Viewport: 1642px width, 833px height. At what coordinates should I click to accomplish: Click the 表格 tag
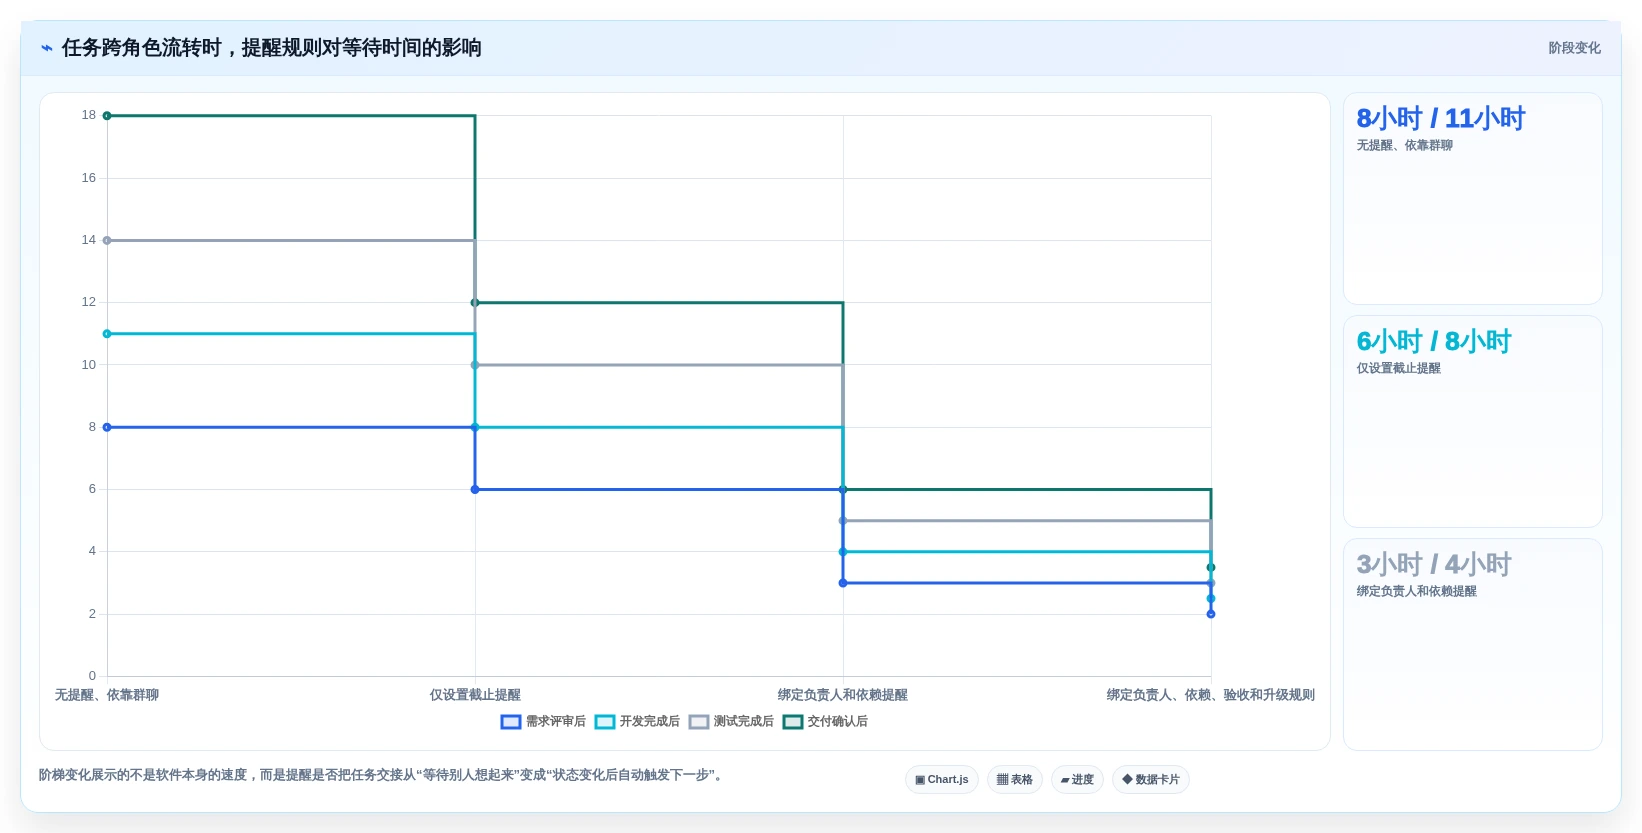click(1015, 780)
